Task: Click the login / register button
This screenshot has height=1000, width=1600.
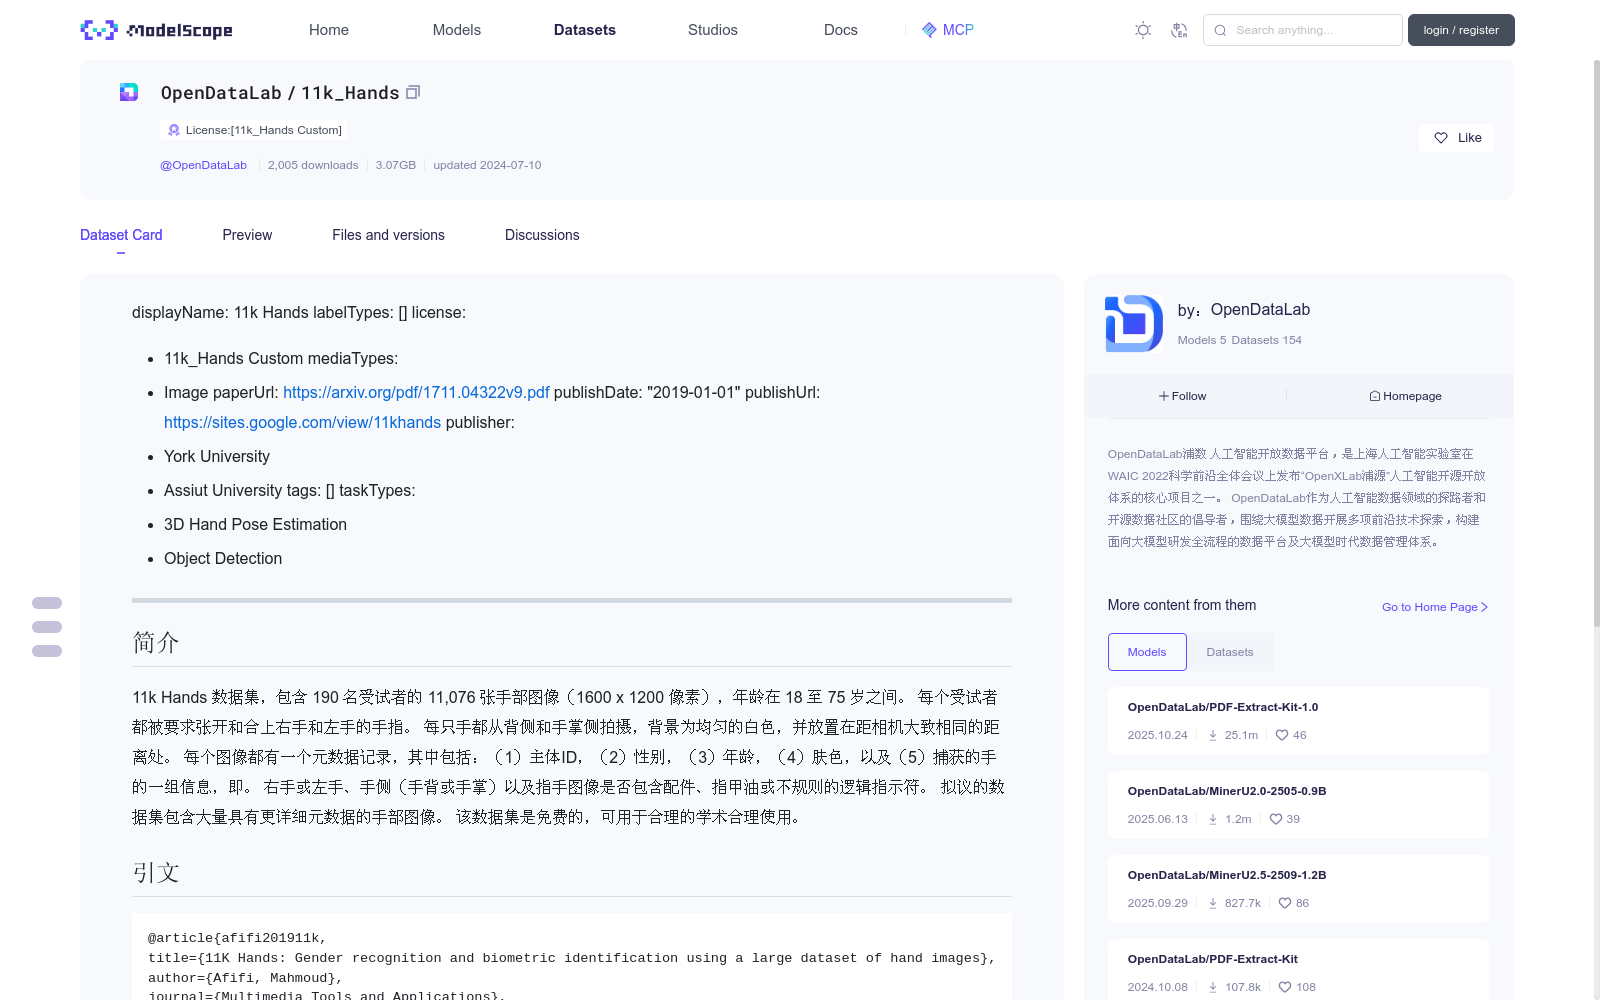Action: pyautogui.click(x=1461, y=30)
